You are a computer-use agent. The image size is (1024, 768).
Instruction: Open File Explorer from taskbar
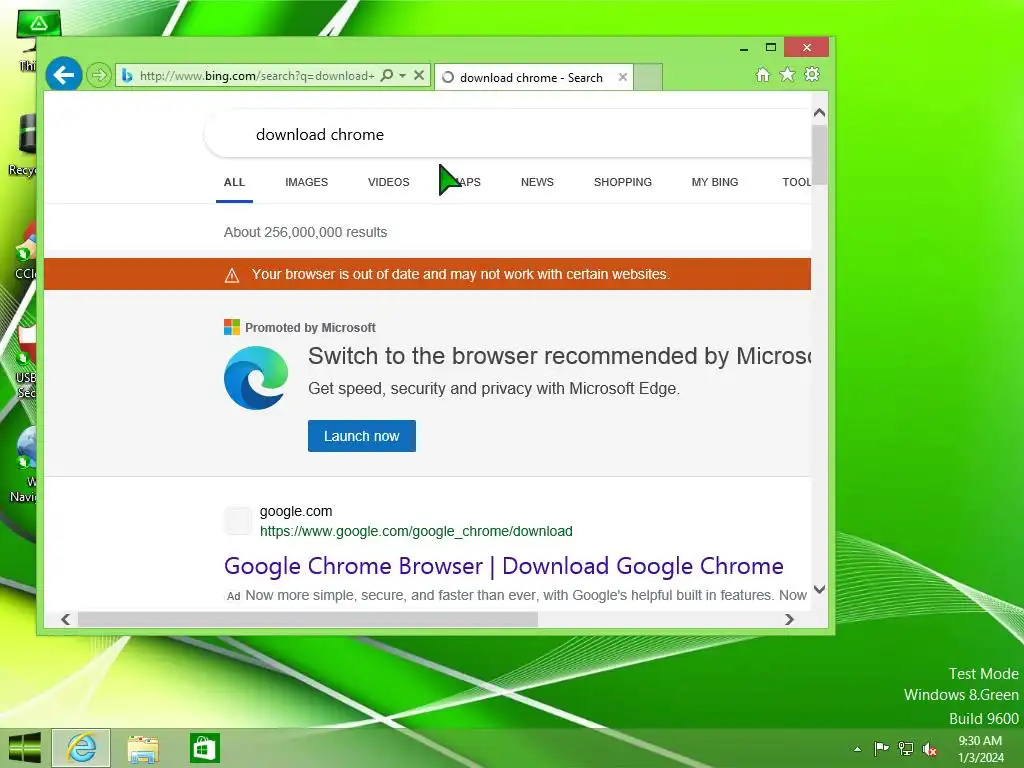tap(143, 749)
